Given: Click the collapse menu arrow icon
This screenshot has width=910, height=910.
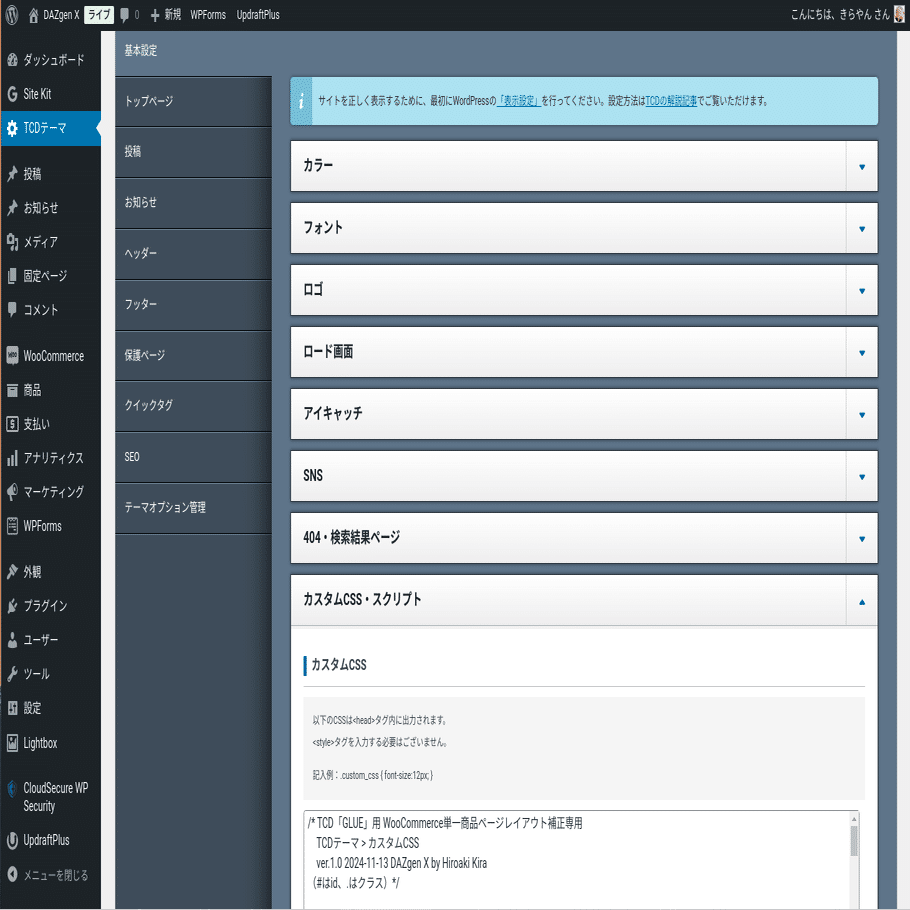Looking at the screenshot, I should pyautogui.click(x=12, y=874).
